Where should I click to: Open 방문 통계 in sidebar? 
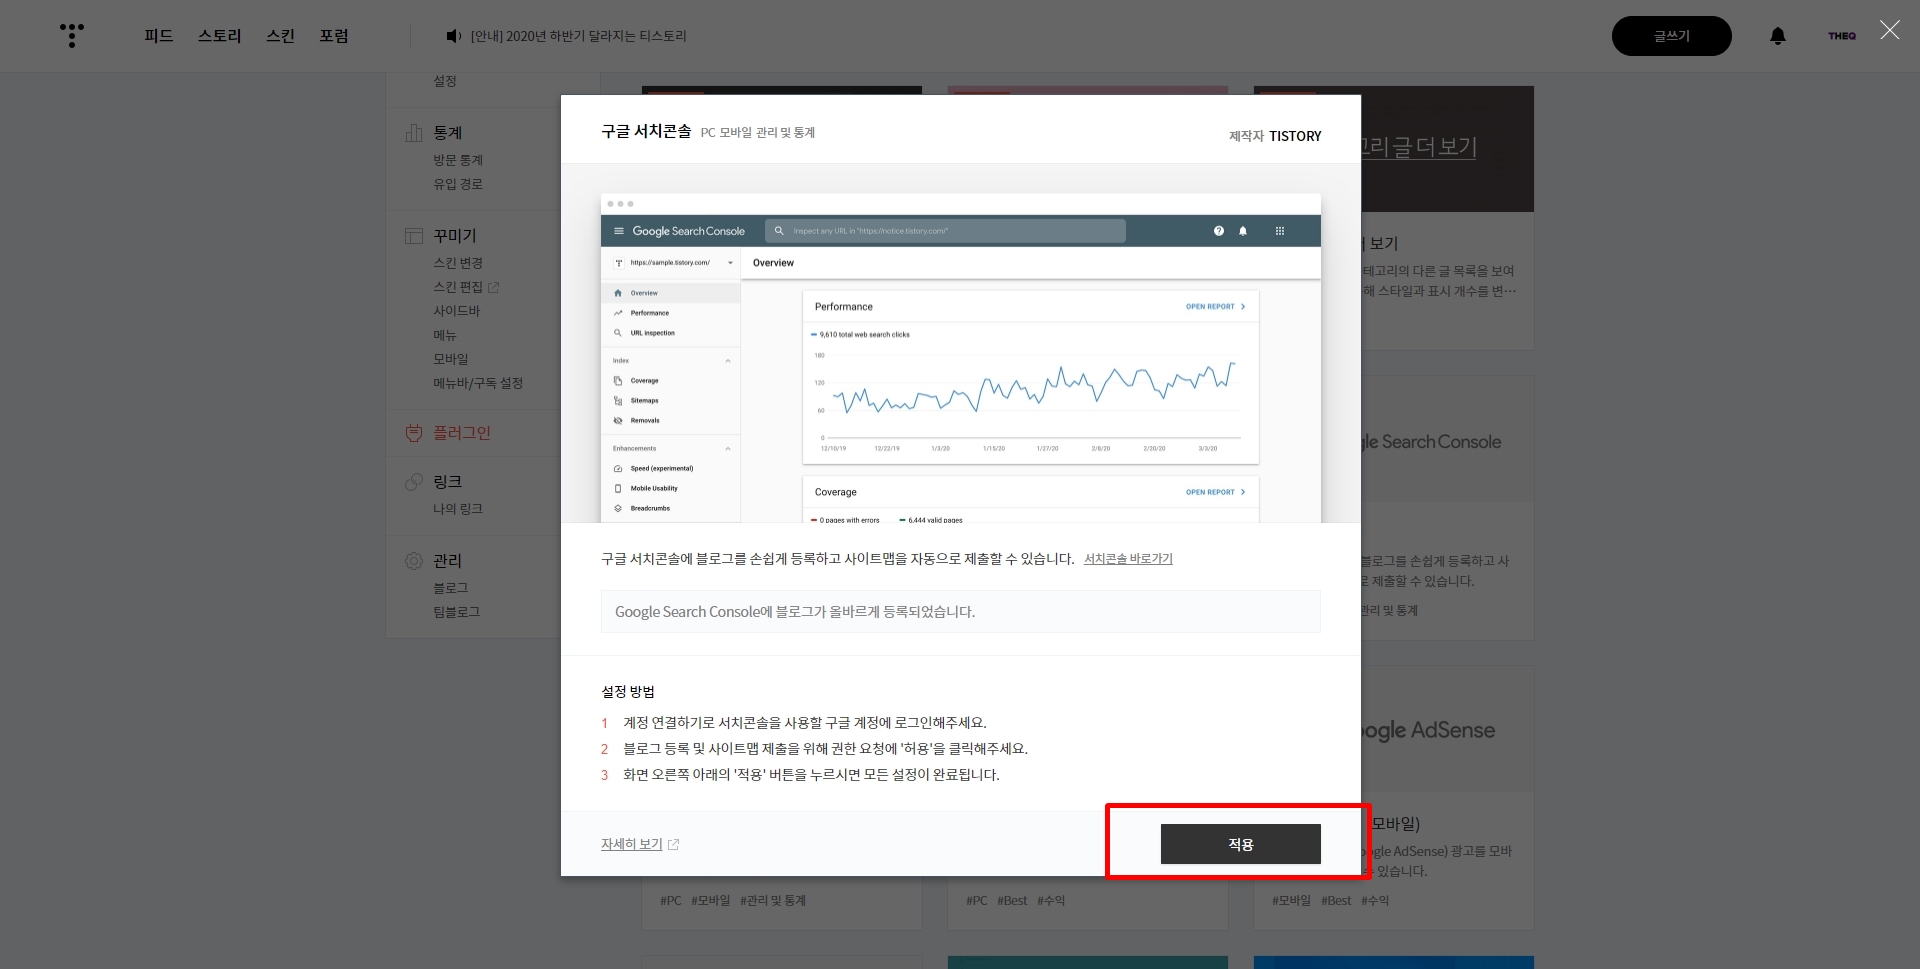coord(458,160)
